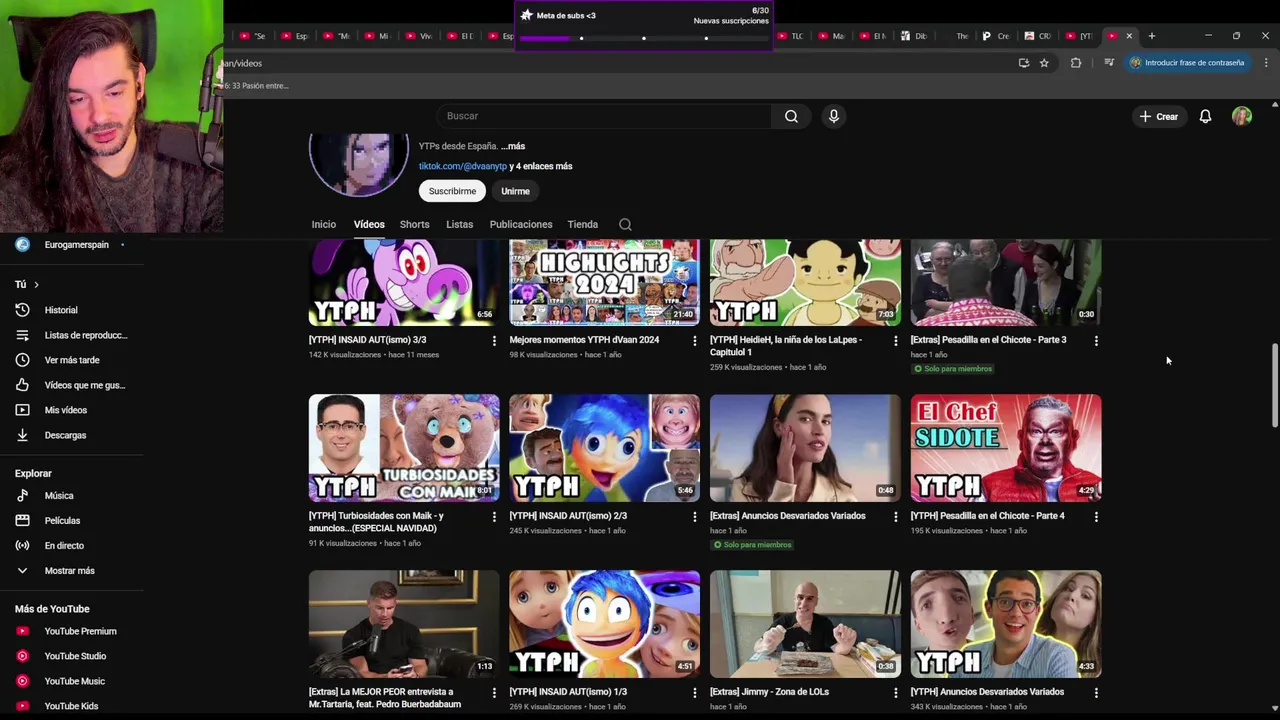Image resolution: width=1280 pixels, height=720 pixels.
Task: Open Películas in Explorar
Action: click(62, 520)
